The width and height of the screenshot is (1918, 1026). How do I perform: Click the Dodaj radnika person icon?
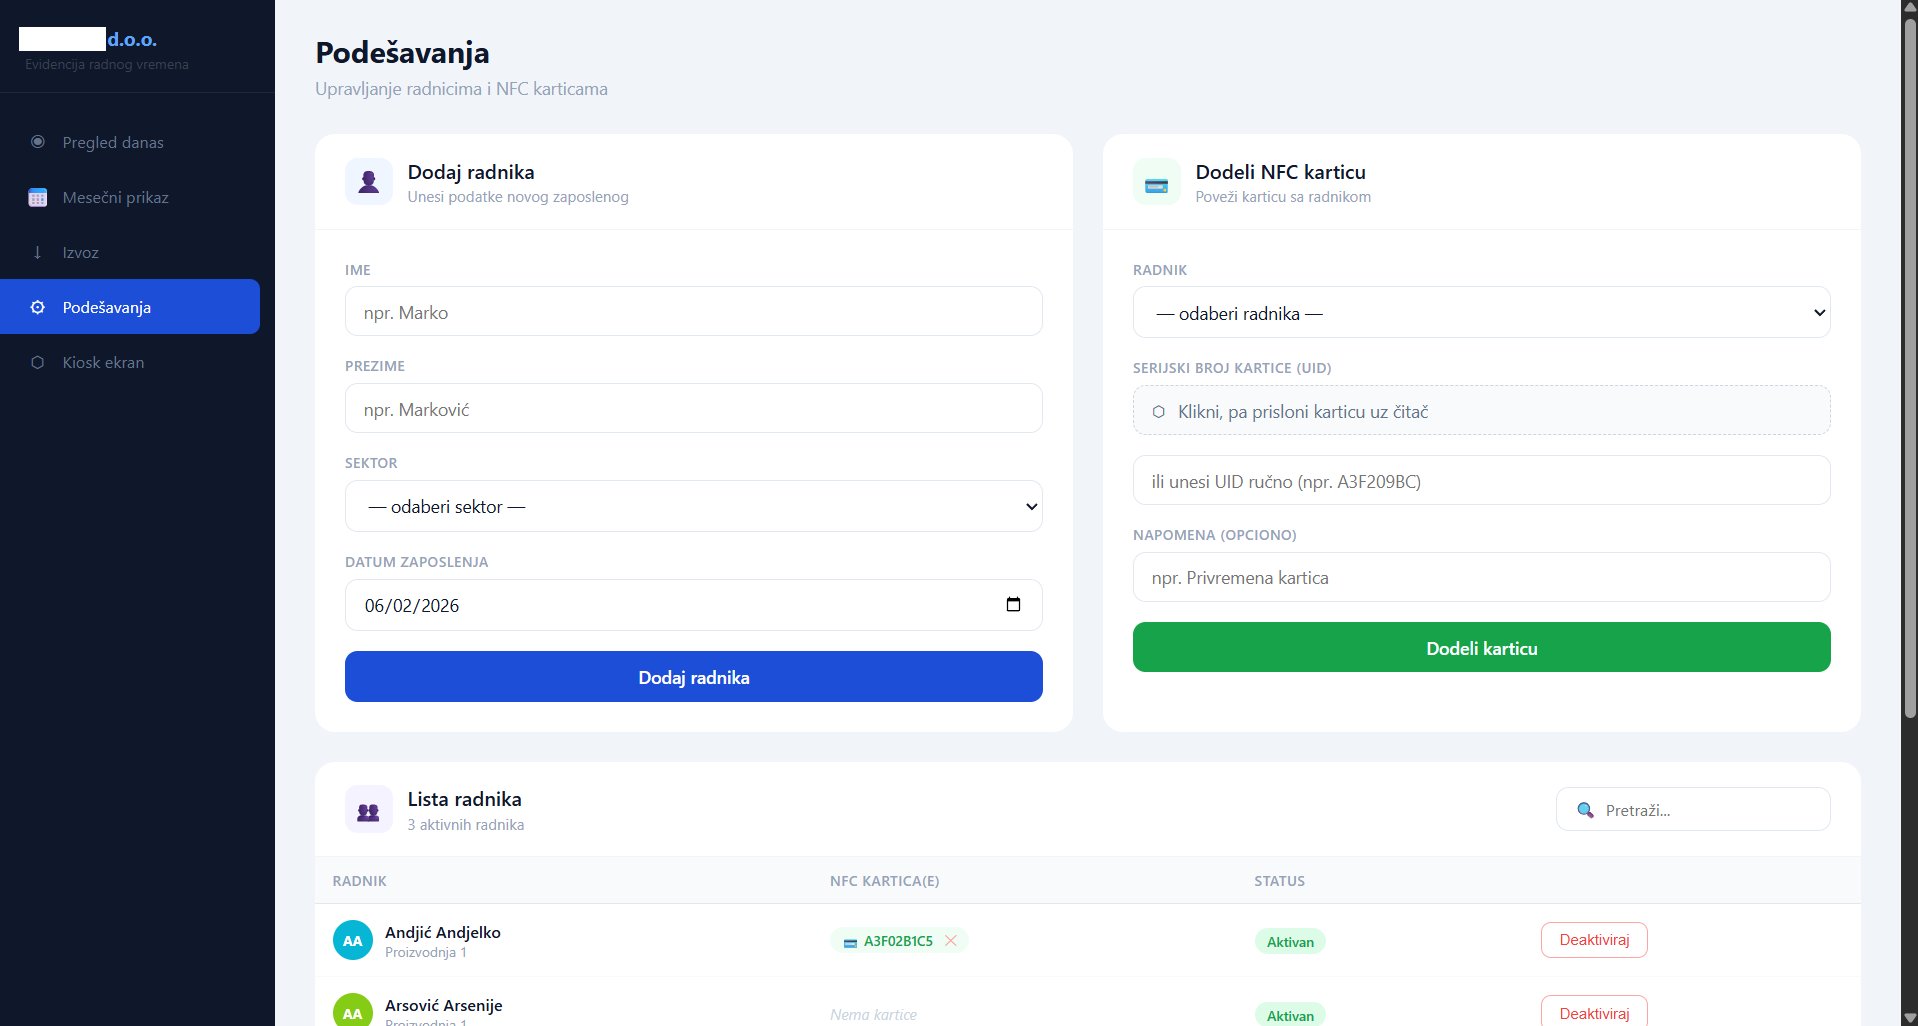click(369, 182)
